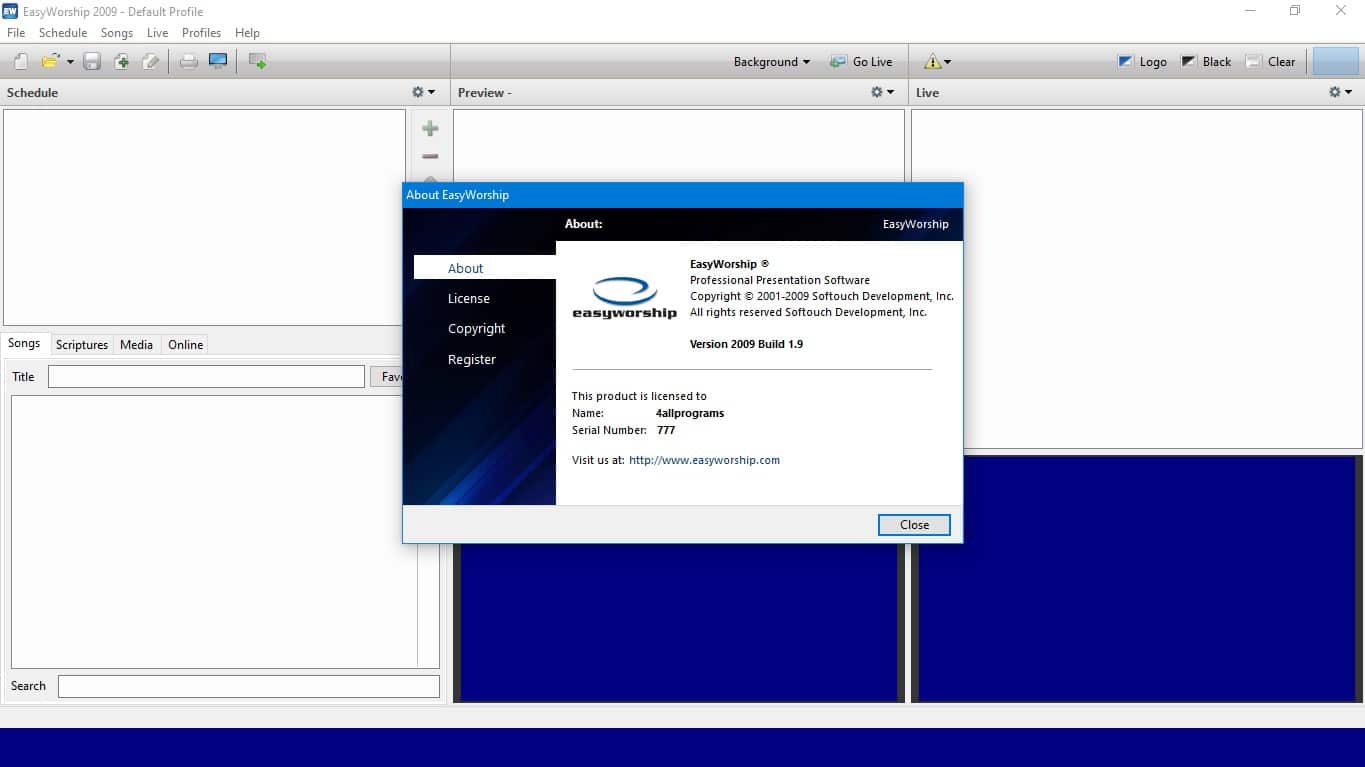The image size is (1365, 767).
Task: Click the New Schedule page icon
Action: click(20, 61)
